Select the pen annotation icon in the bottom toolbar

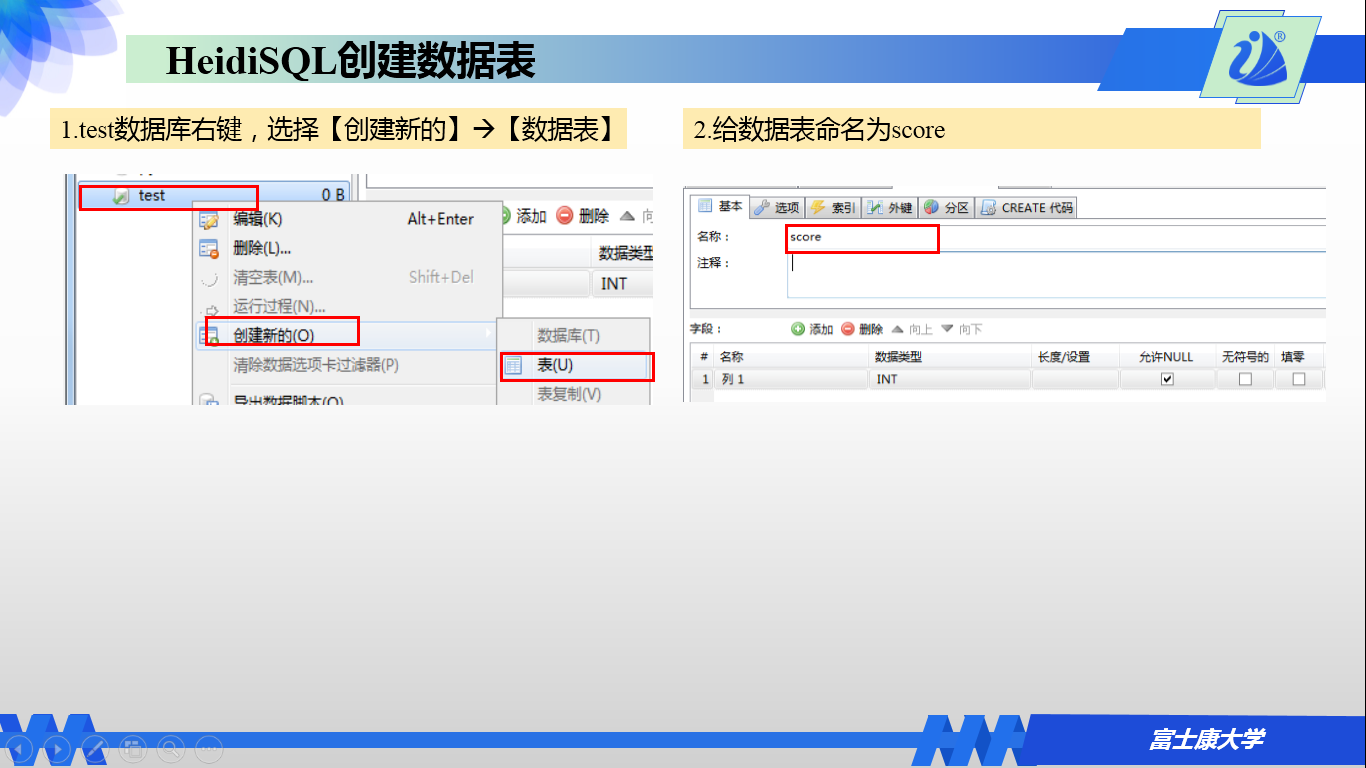coord(95,748)
